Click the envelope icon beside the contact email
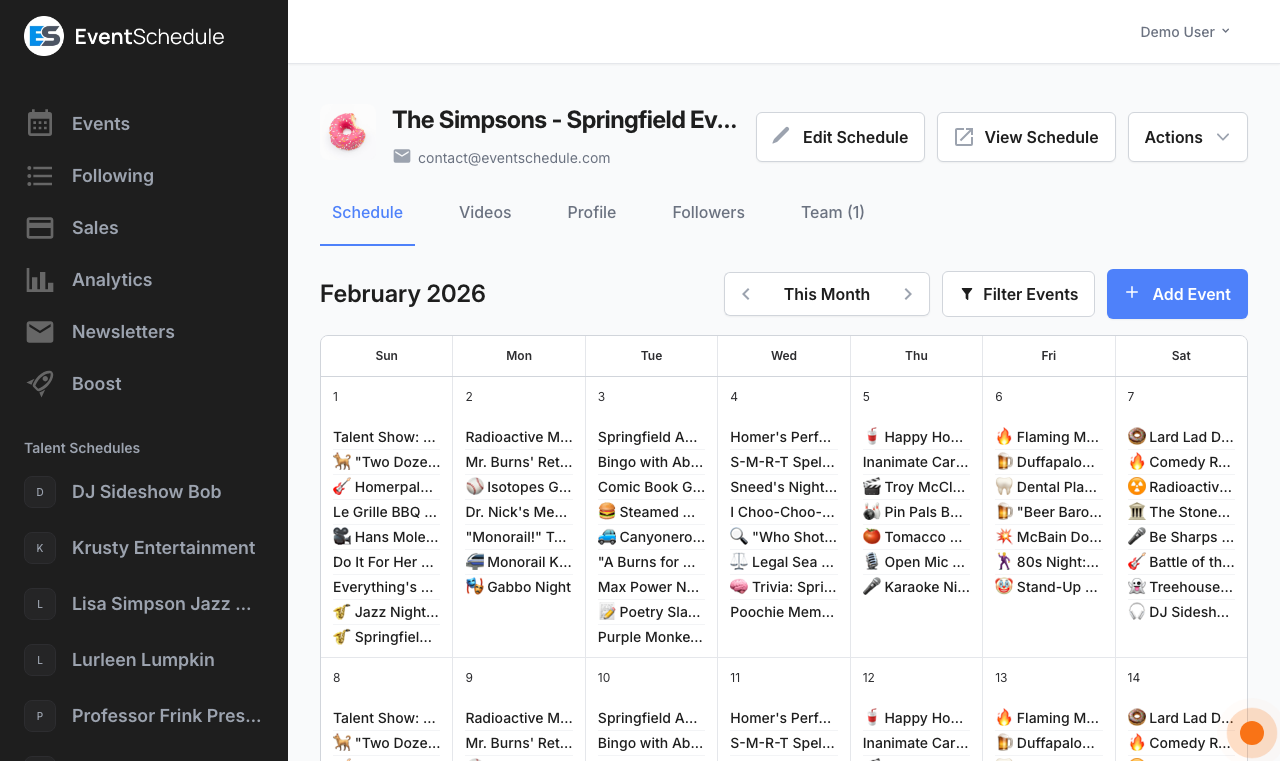This screenshot has height=761, width=1280. pyautogui.click(x=401, y=157)
